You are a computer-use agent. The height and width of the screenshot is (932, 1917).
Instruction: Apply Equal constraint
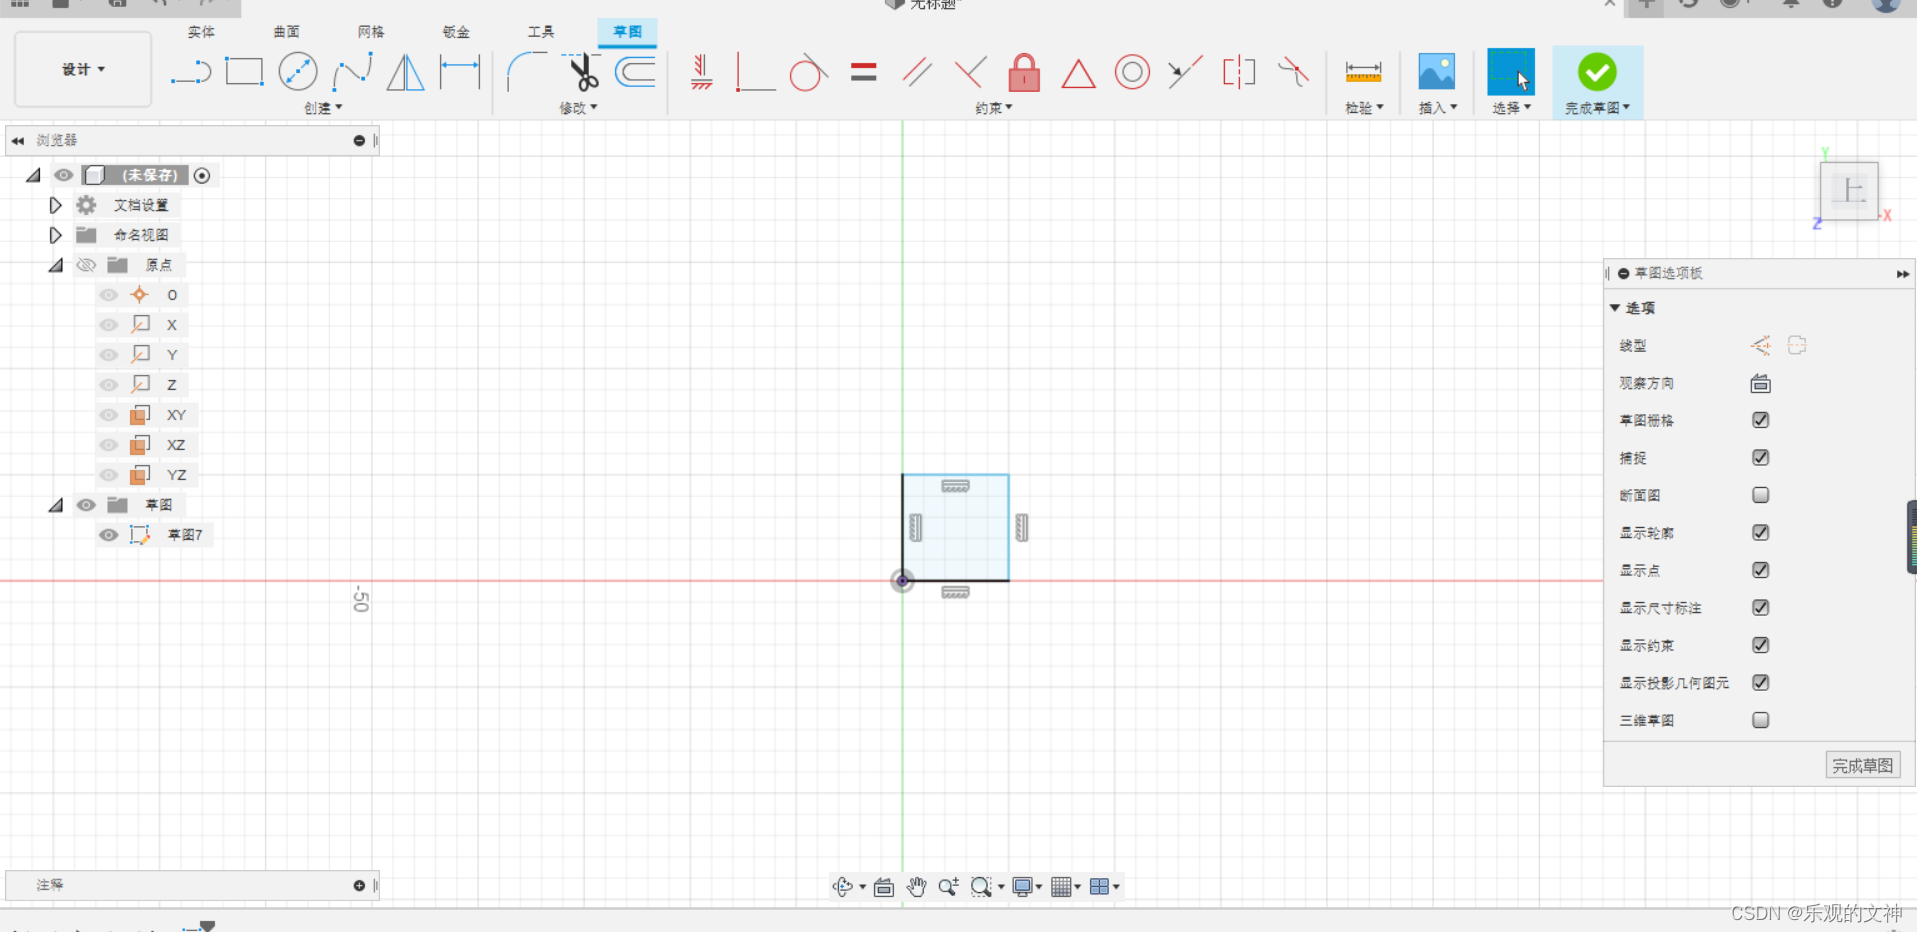pos(863,72)
